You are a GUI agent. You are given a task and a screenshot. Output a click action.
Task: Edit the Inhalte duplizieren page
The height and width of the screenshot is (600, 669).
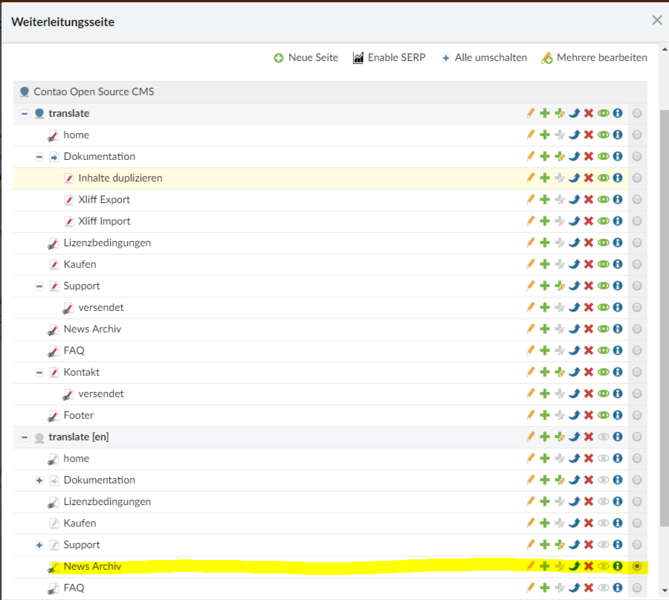tap(530, 178)
